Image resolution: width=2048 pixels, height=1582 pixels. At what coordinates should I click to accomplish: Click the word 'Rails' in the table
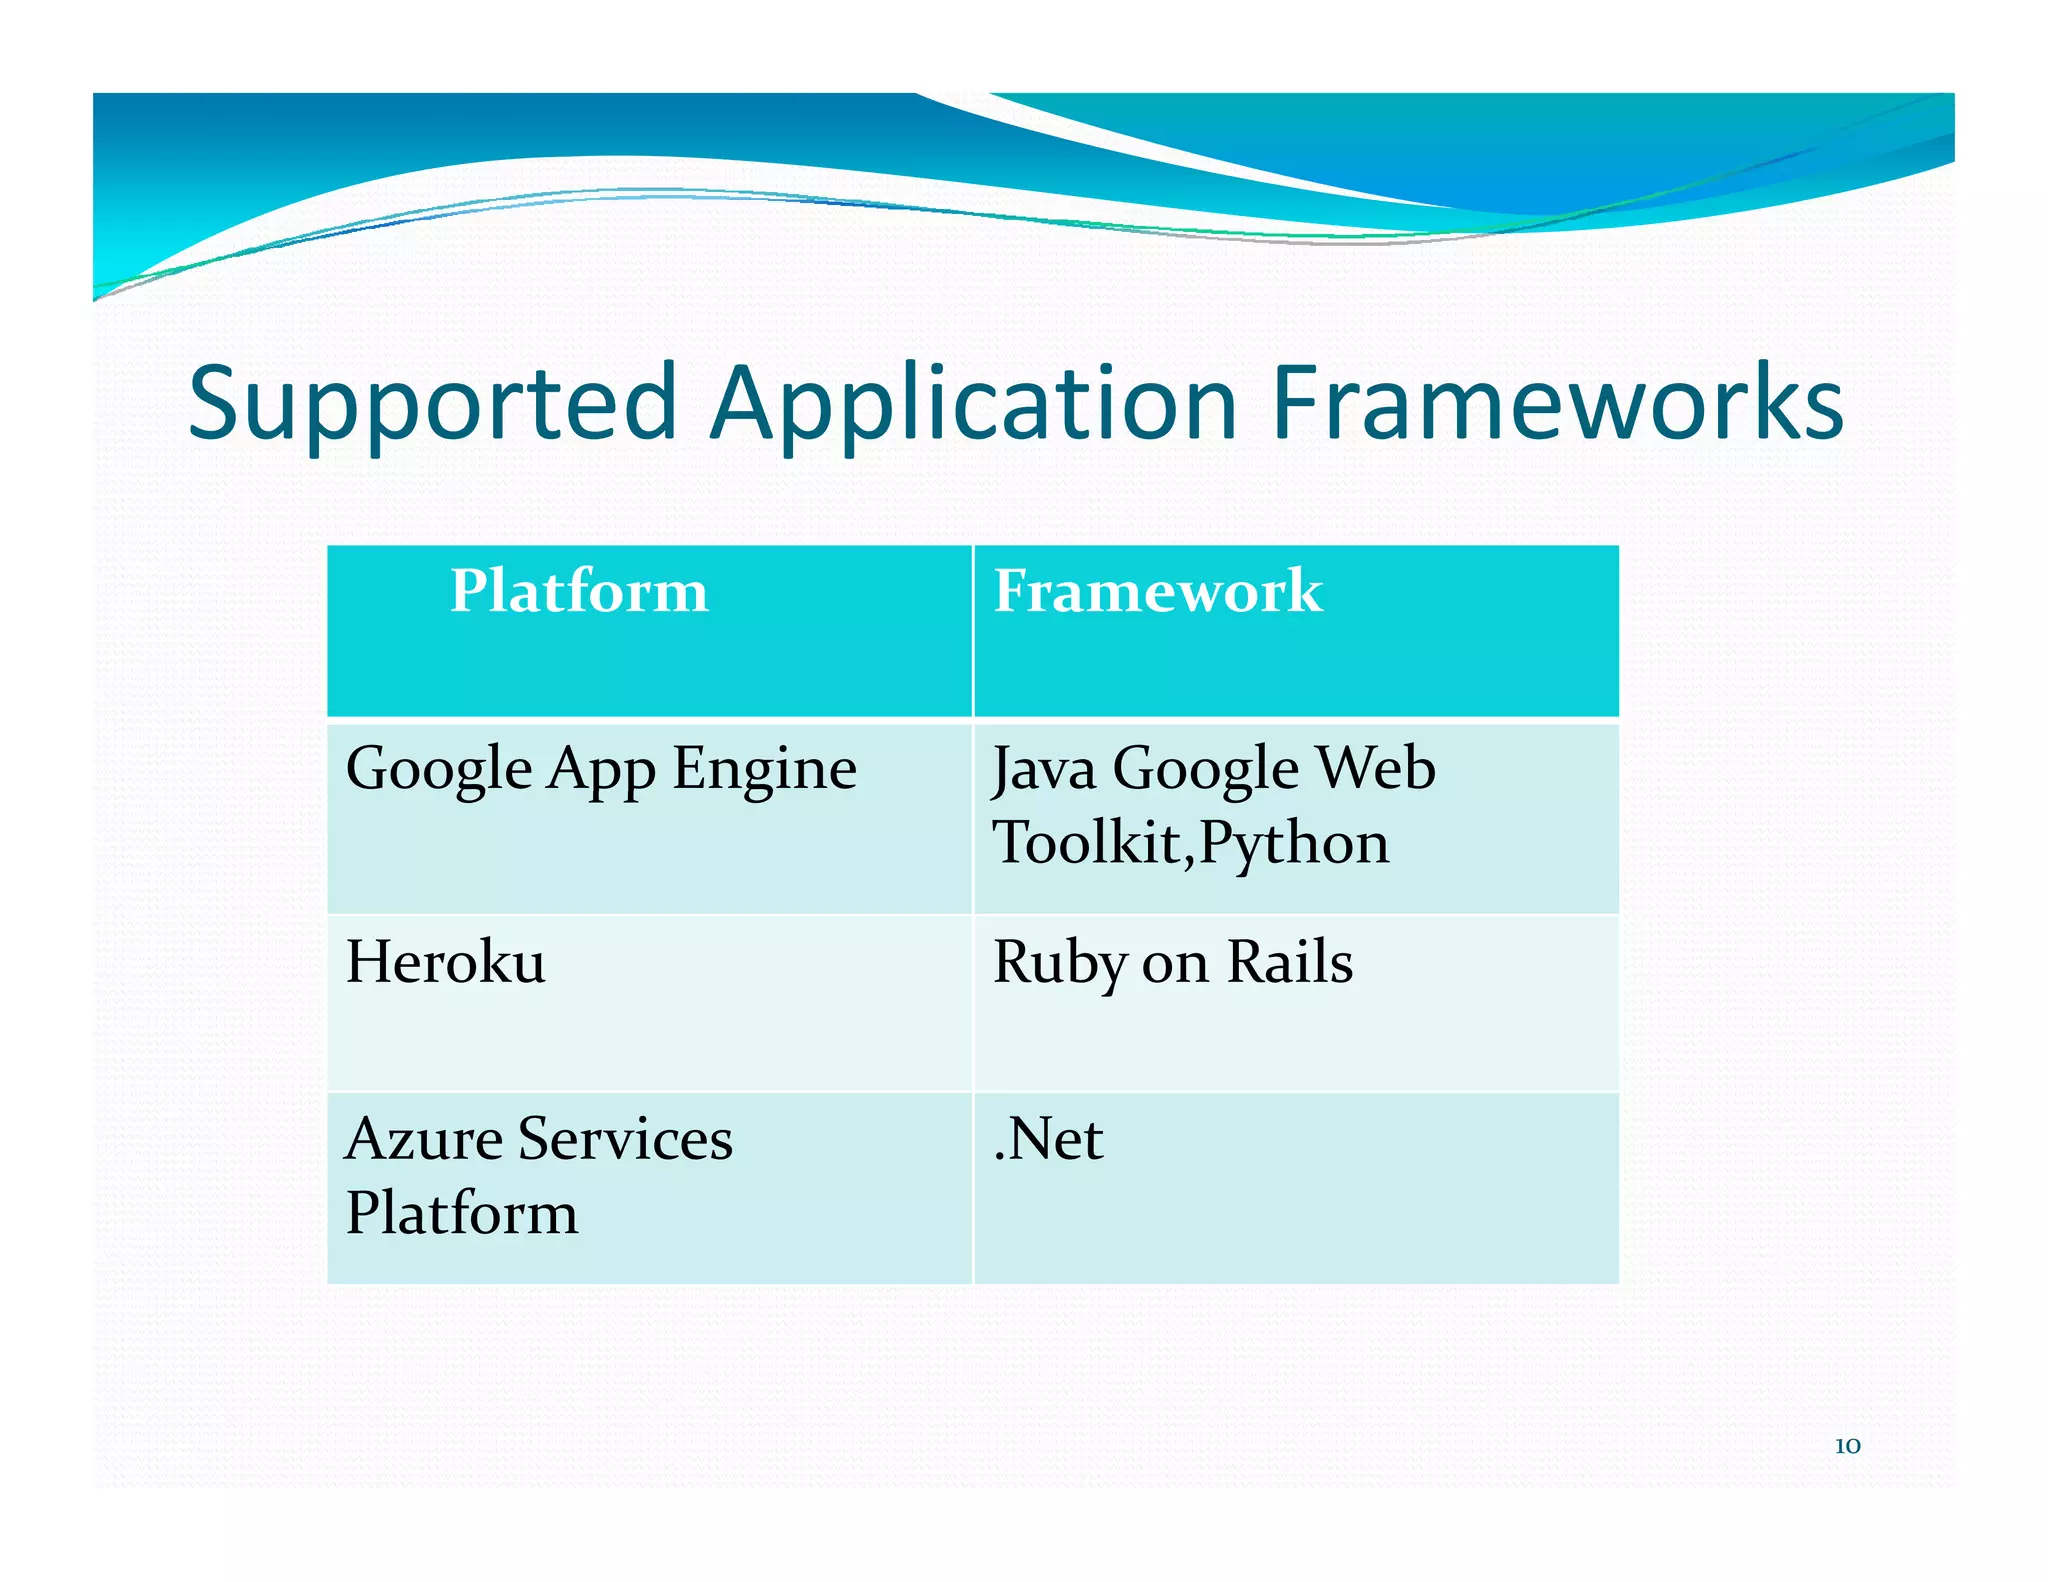[x=1290, y=962]
